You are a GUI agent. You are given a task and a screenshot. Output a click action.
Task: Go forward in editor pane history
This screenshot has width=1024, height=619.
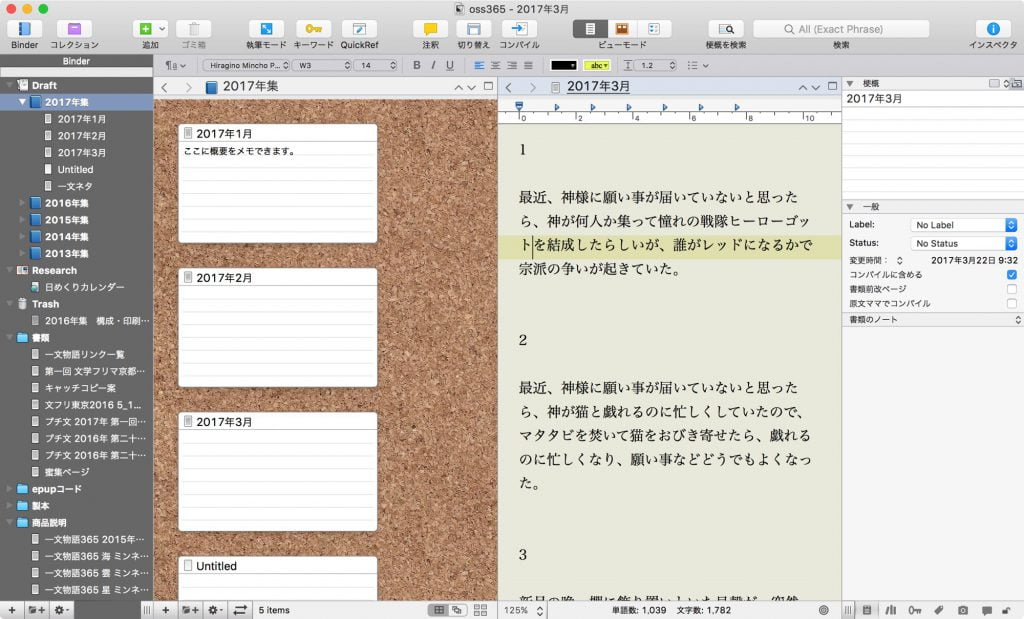(x=532, y=87)
